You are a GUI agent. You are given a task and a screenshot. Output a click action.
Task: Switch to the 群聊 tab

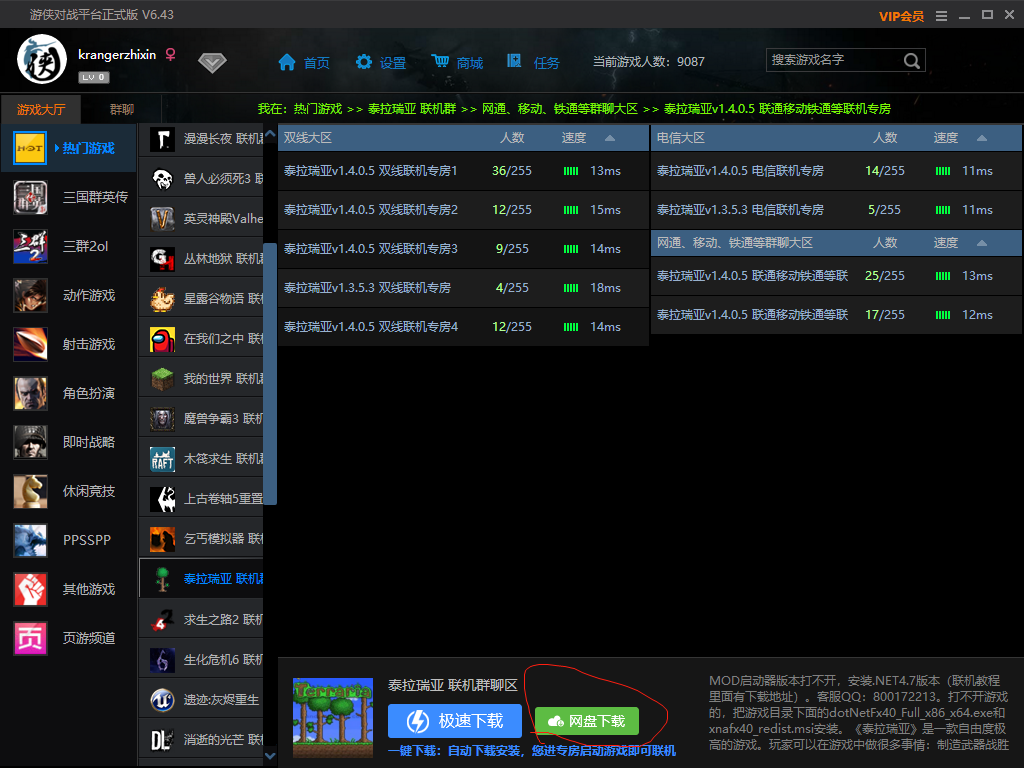pos(121,109)
